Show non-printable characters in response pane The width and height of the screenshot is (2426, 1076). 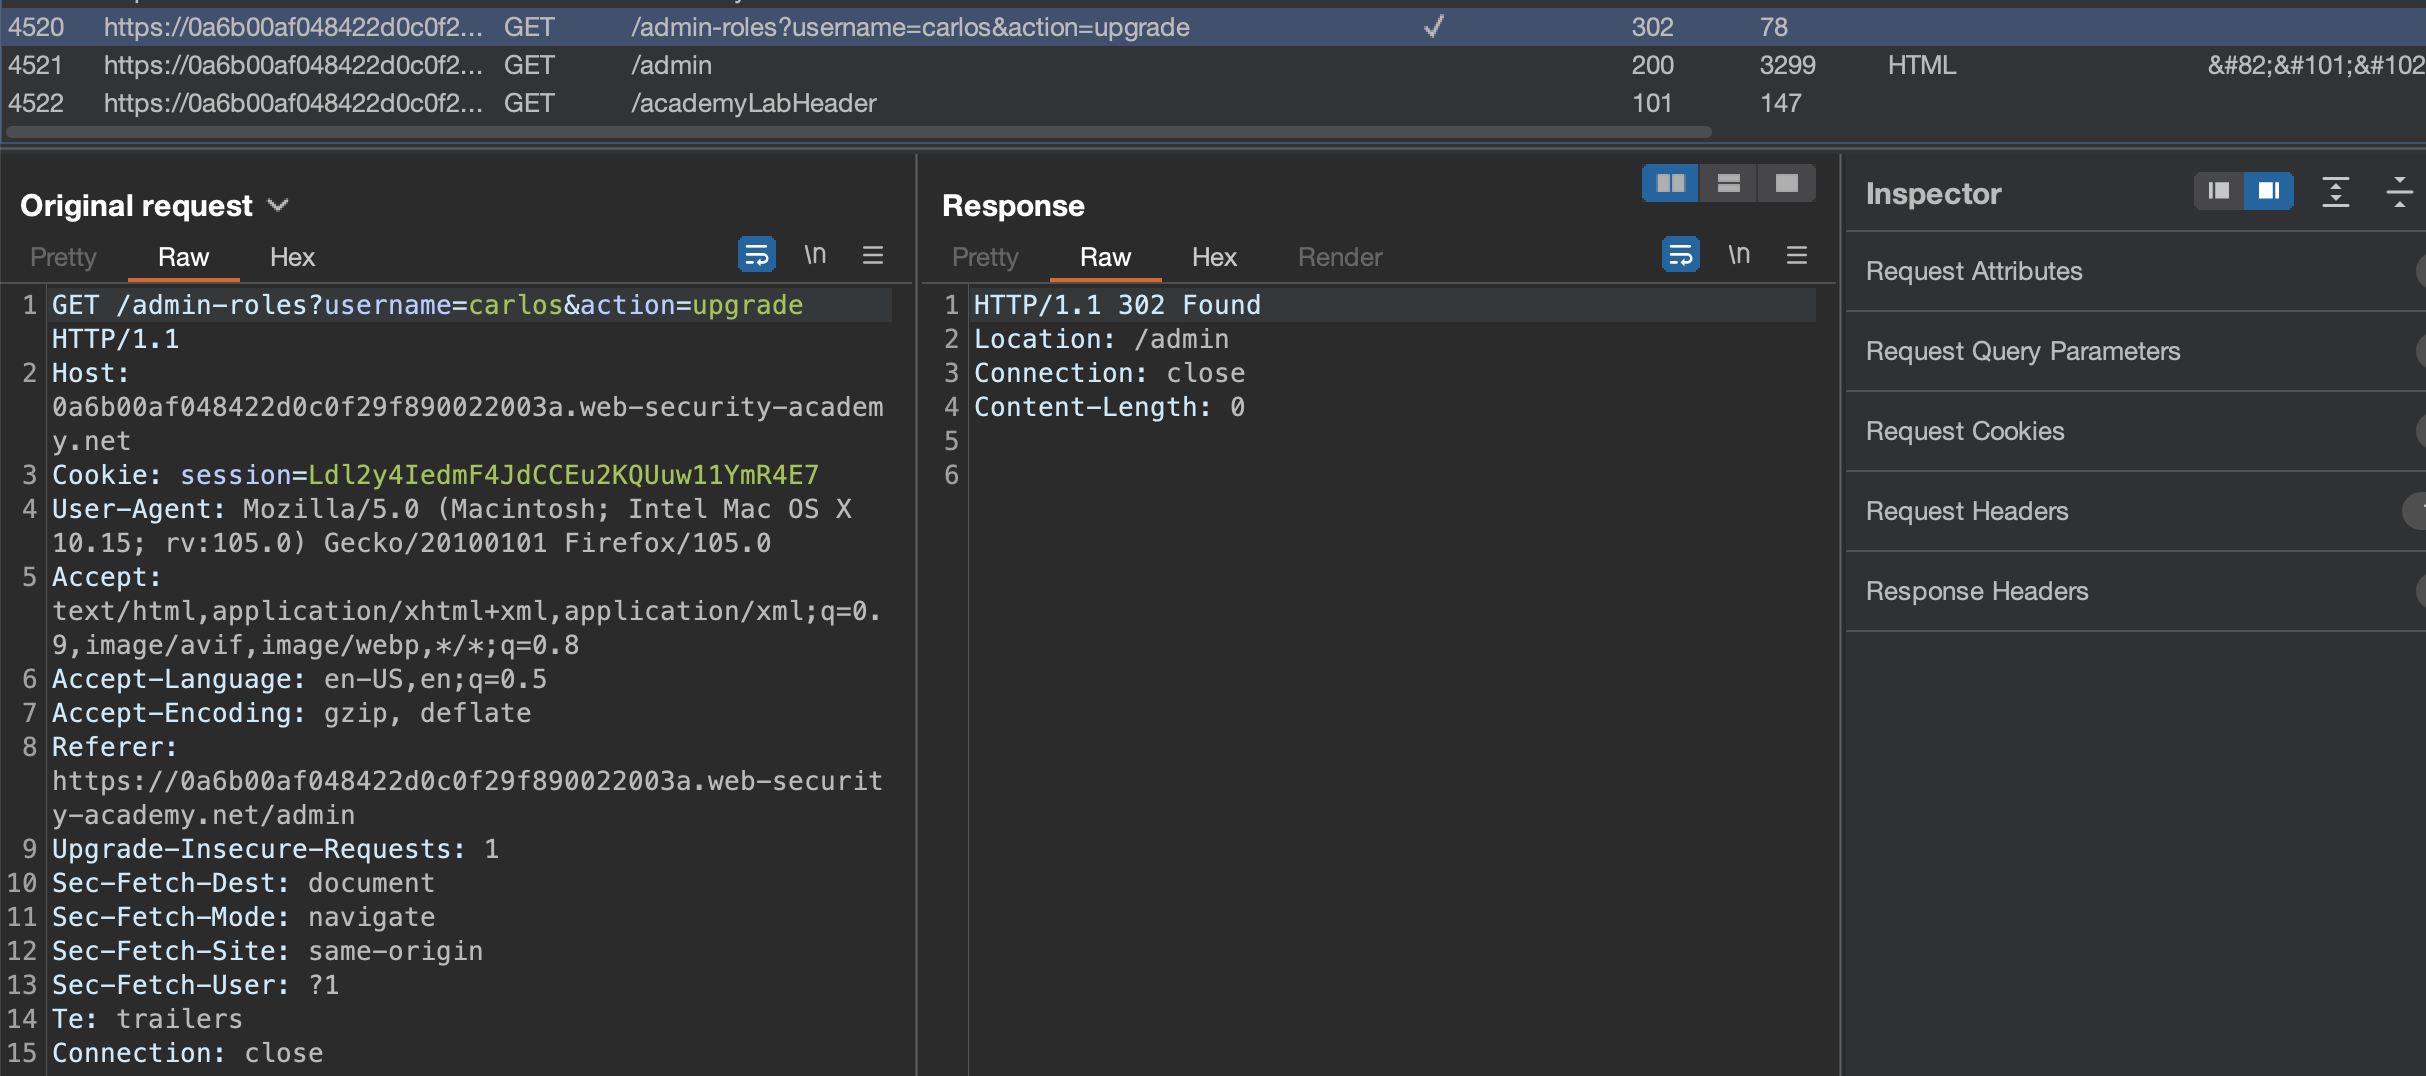(x=1739, y=255)
